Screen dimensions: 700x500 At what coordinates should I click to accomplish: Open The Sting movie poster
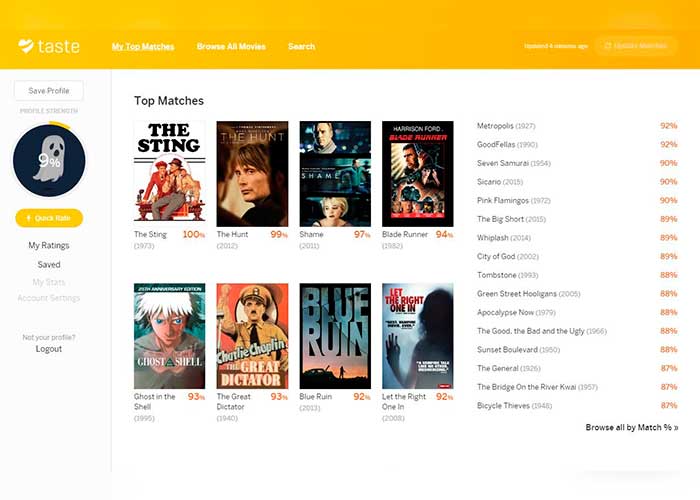[169, 174]
